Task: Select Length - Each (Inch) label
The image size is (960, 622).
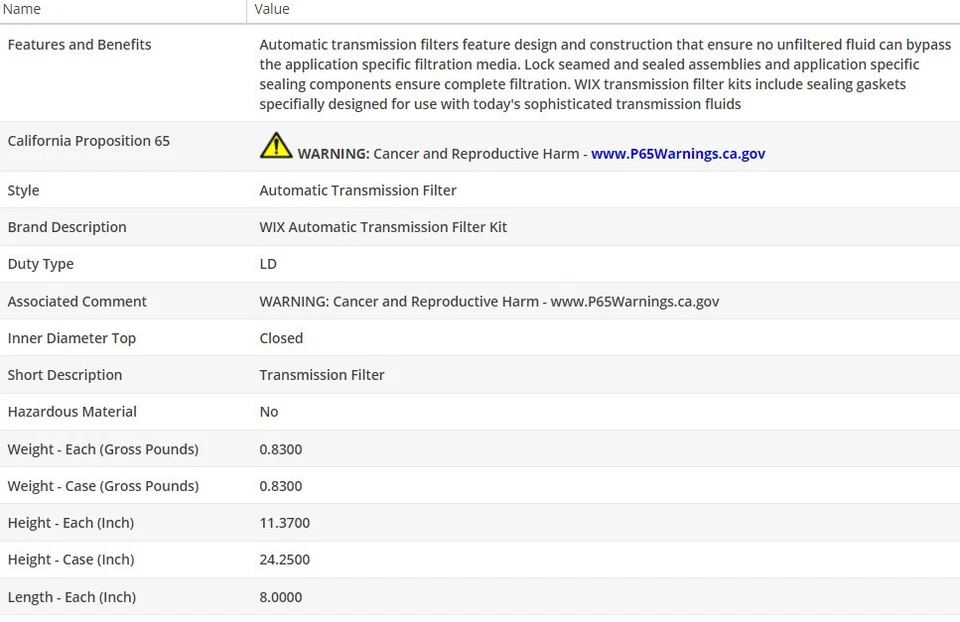Action: [72, 597]
